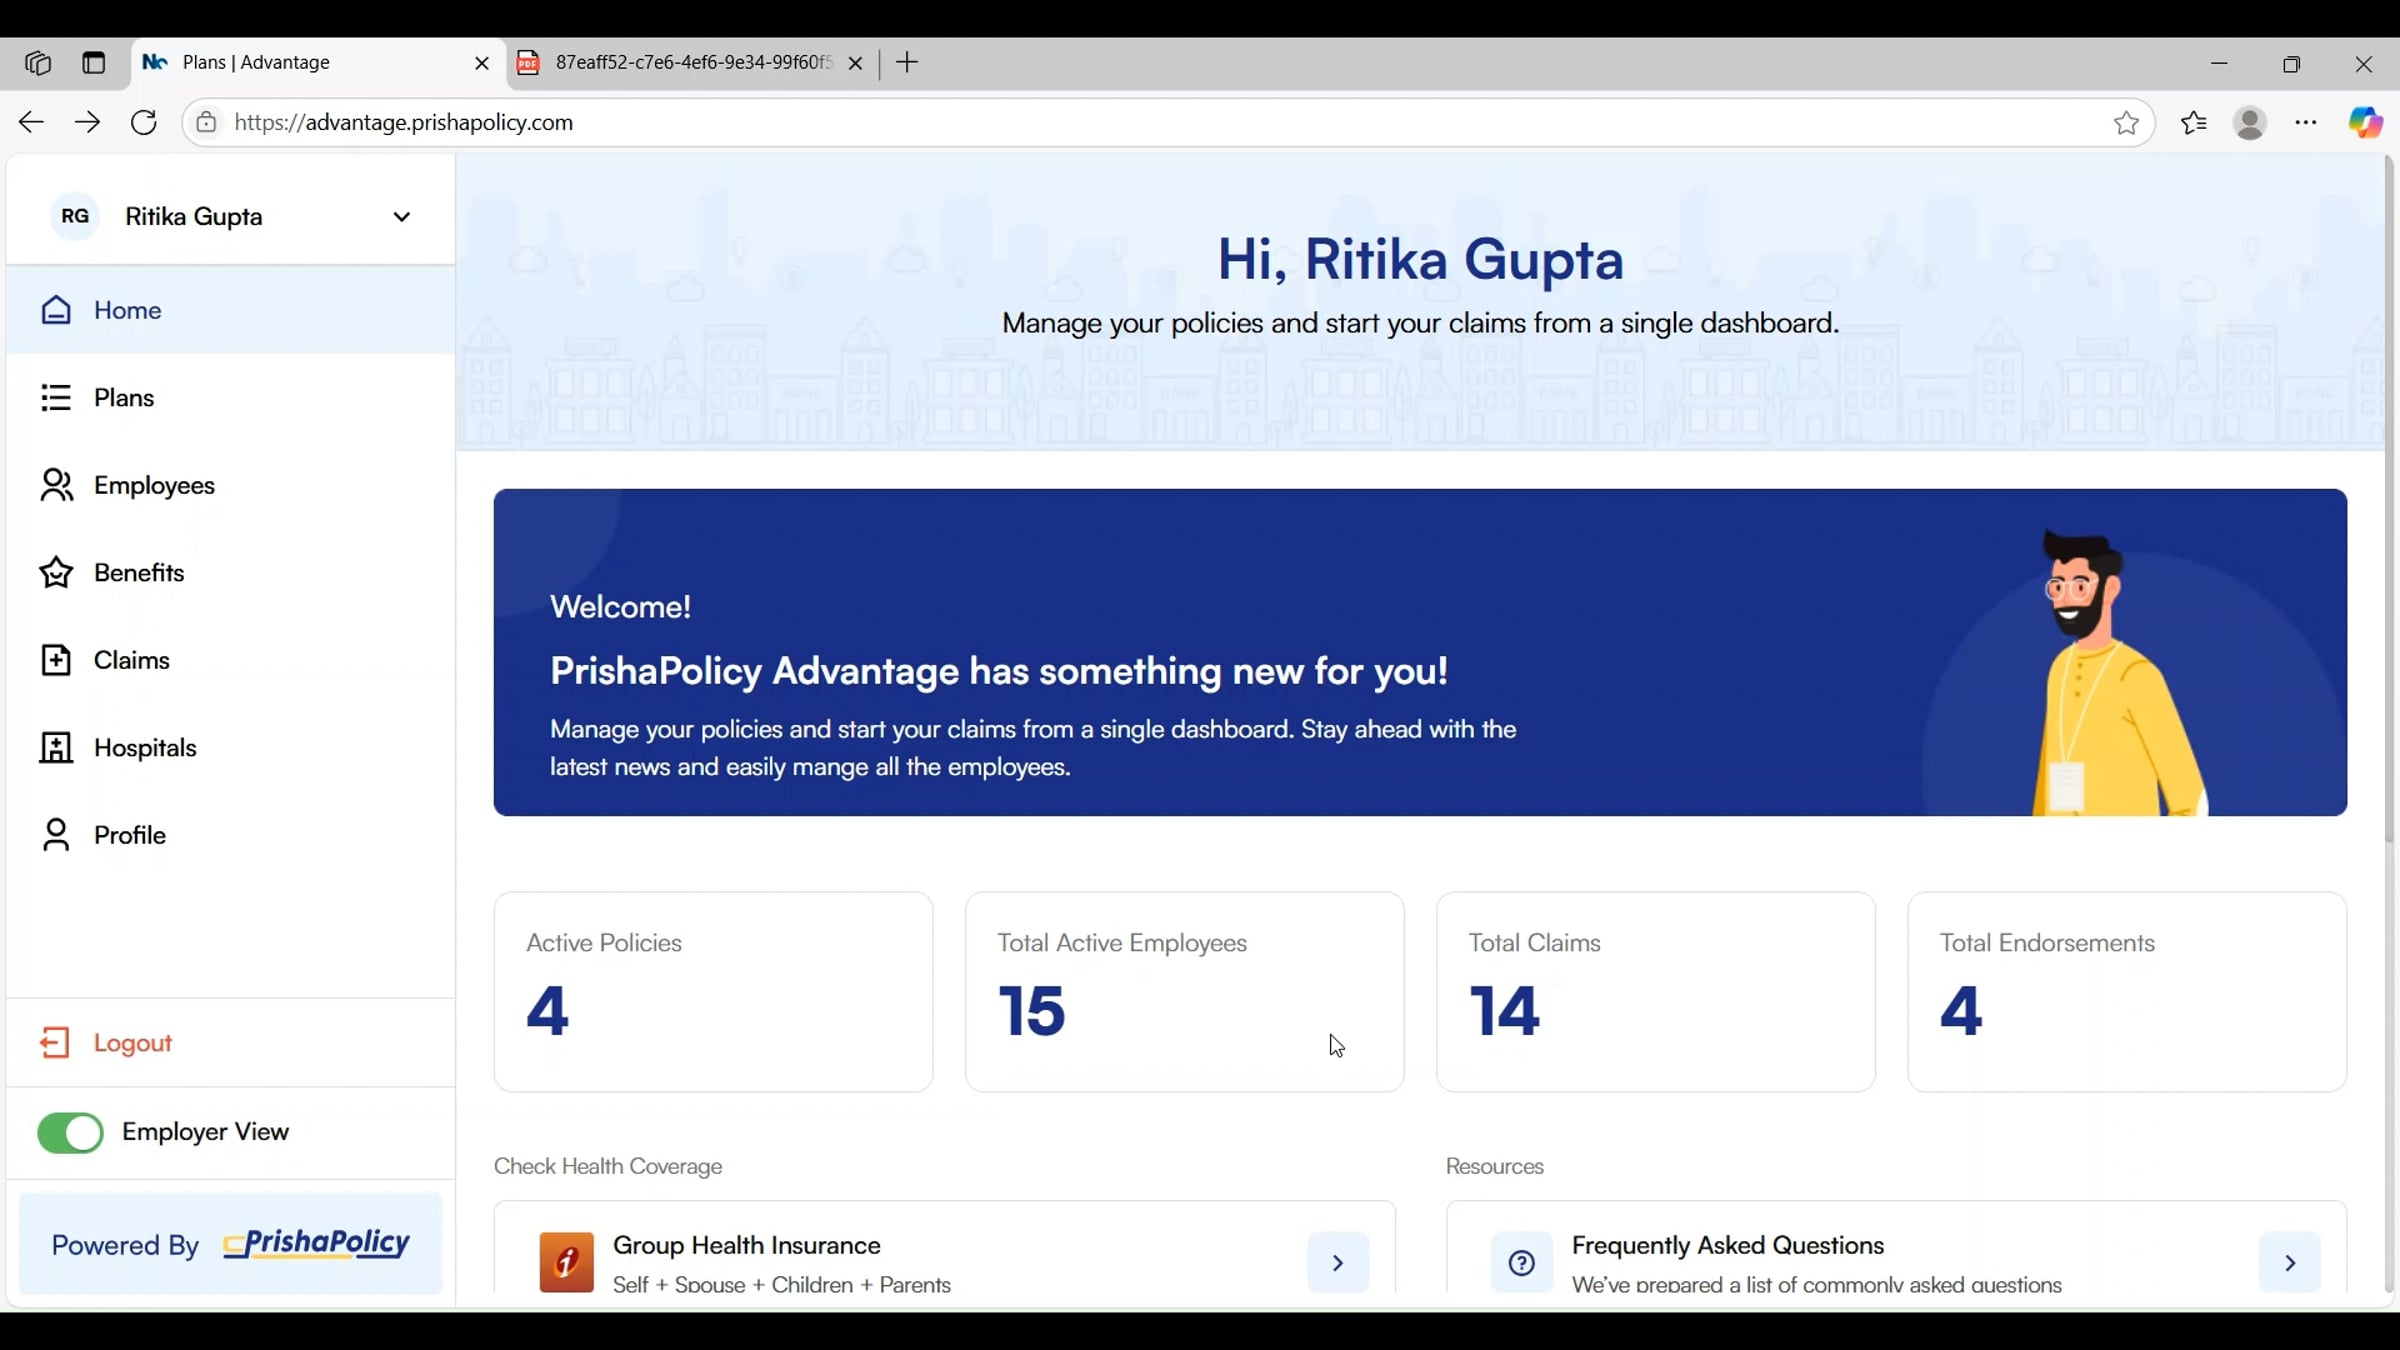Click the Logout arrow icon
Viewport: 2400px width, 1350px height.
tap(54, 1043)
